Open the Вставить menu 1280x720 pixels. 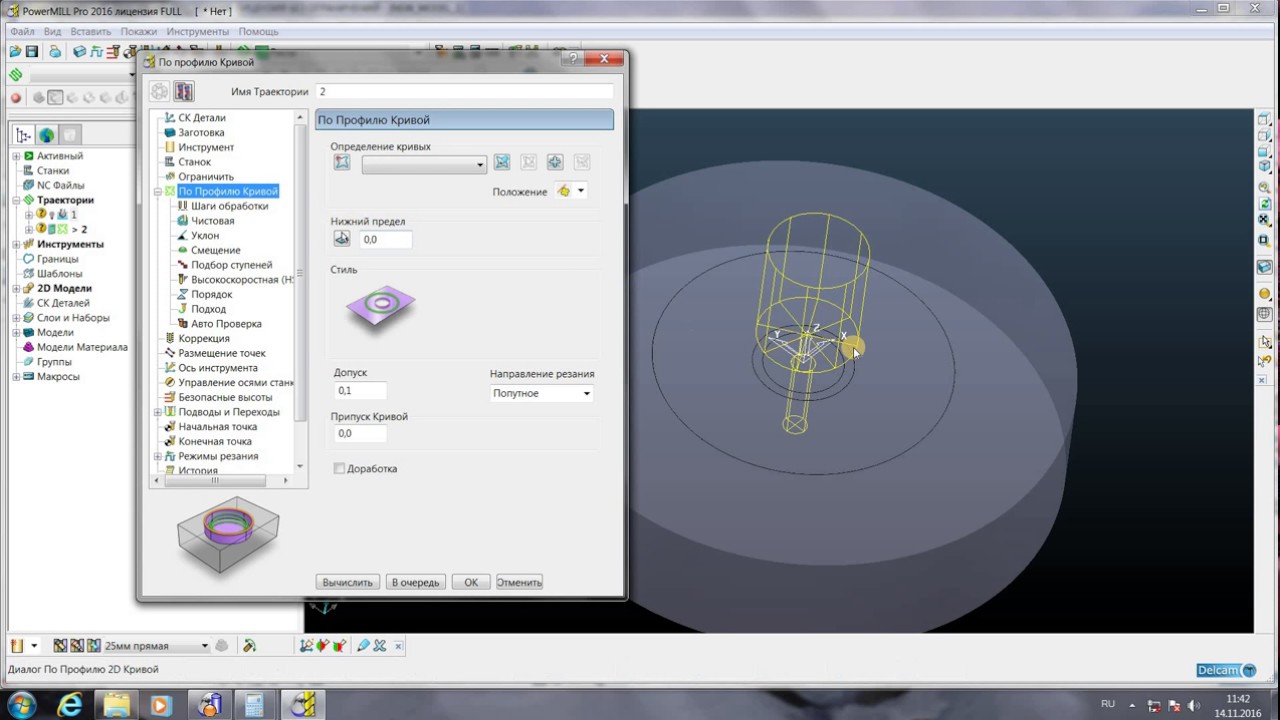tap(91, 32)
